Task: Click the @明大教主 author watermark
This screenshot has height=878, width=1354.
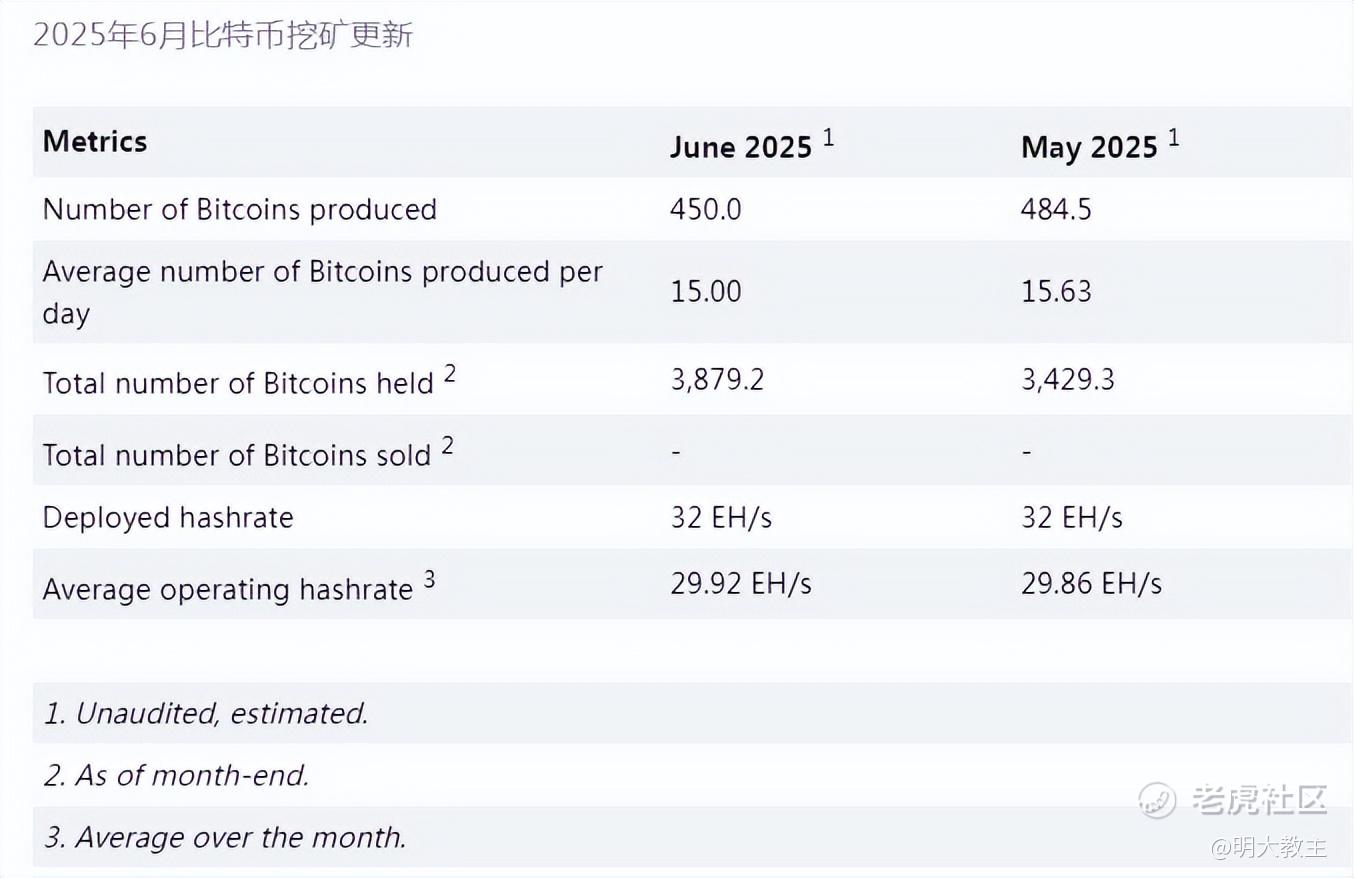Action: click(x=1269, y=848)
